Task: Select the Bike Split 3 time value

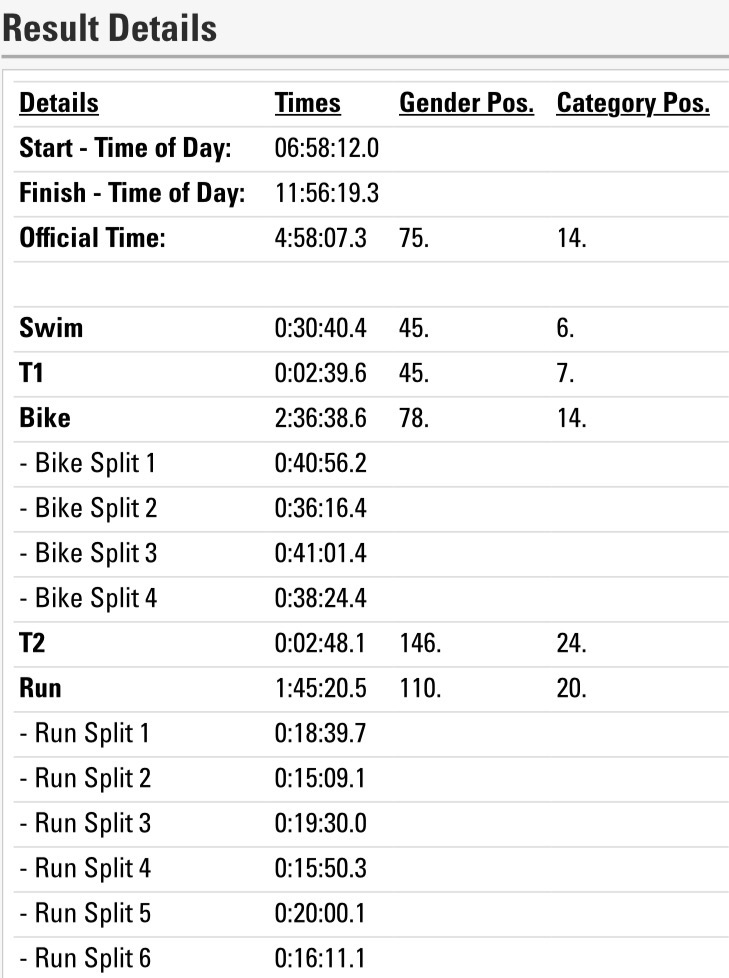Action: point(320,553)
